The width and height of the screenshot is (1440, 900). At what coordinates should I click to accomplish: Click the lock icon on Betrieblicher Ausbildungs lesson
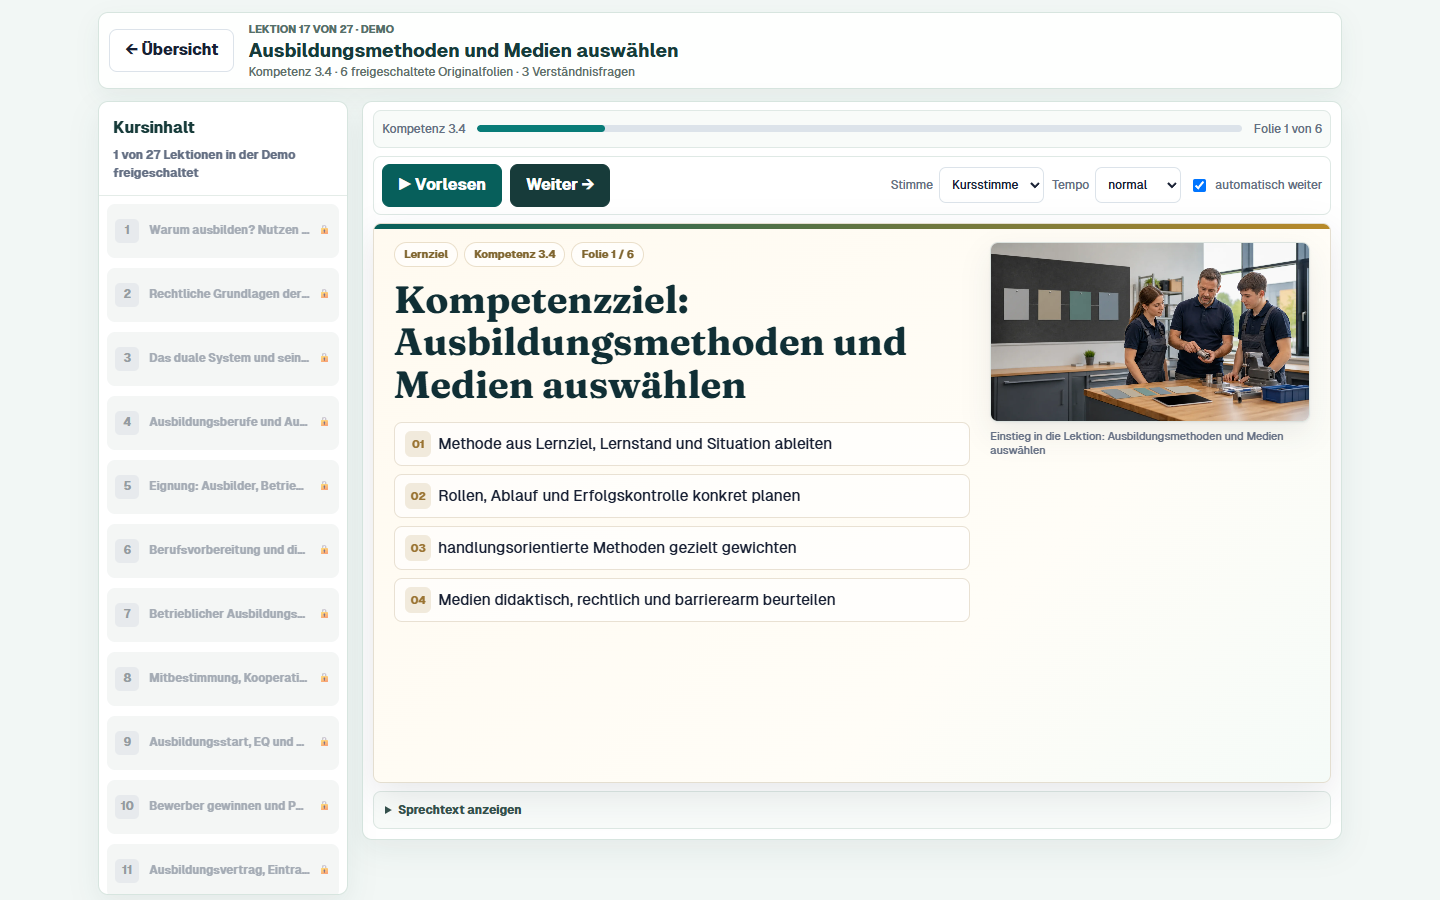[x=324, y=614]
